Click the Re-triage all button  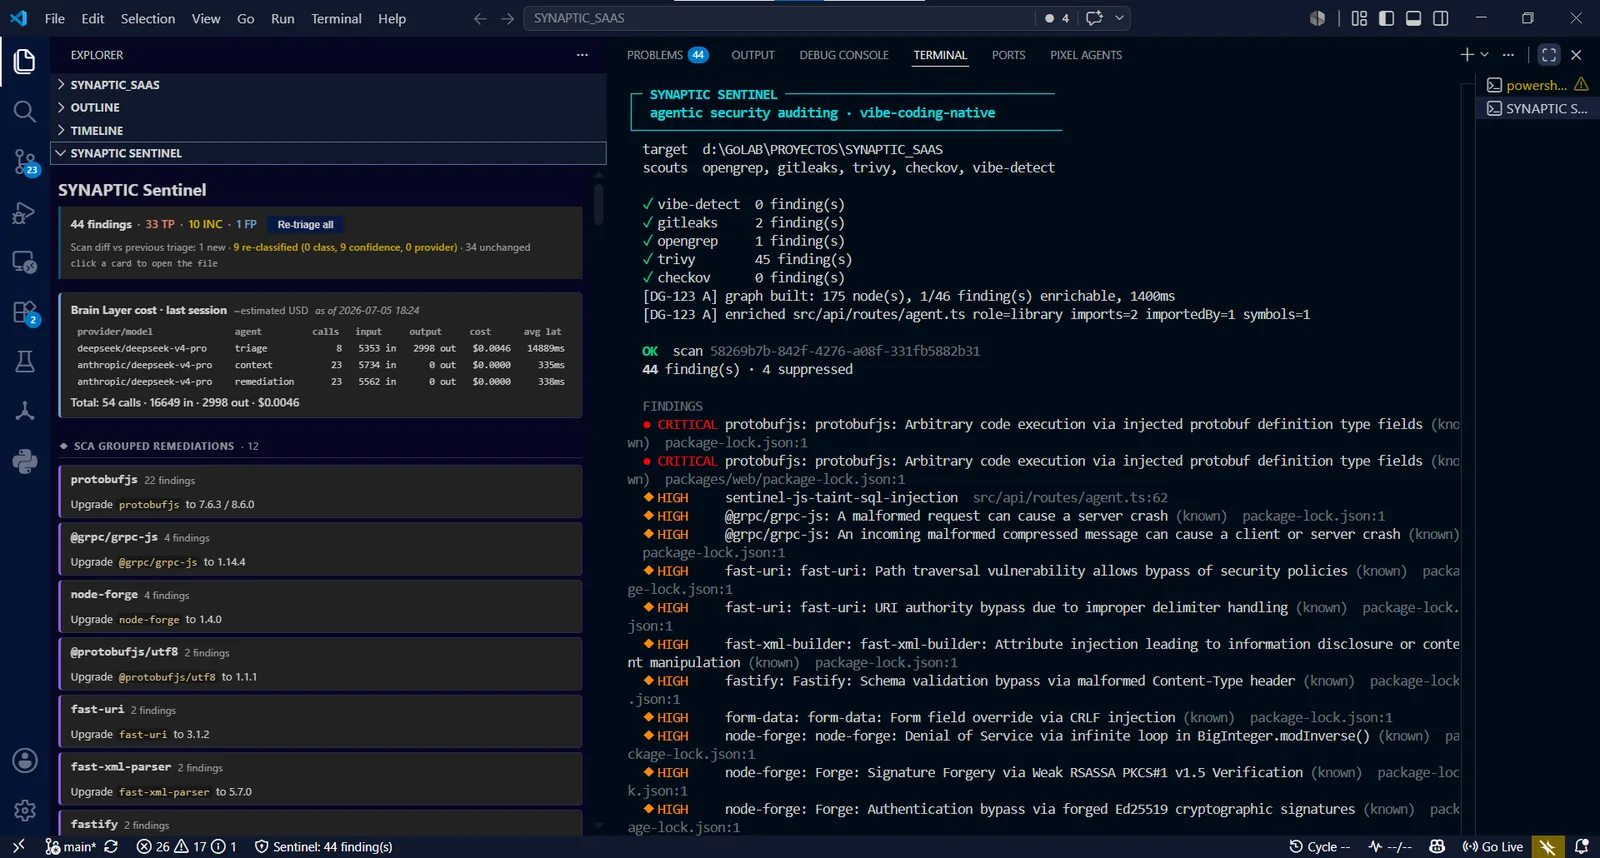click(306, 225)
